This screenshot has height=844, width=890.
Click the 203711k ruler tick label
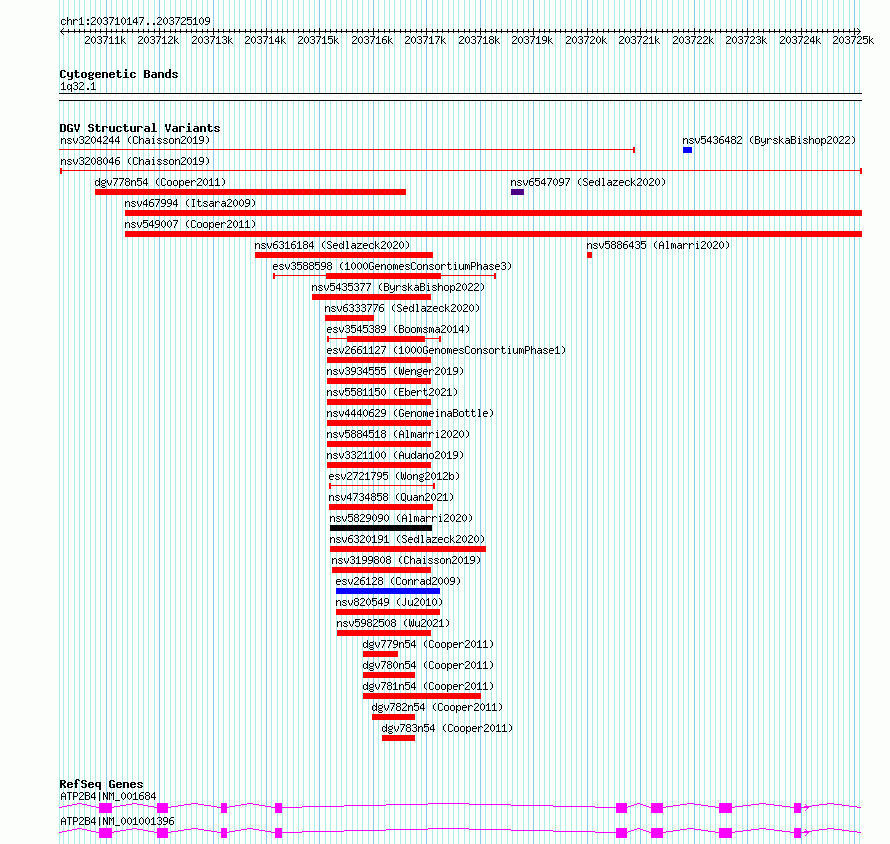pyautogui.click(x=105, y=40)
